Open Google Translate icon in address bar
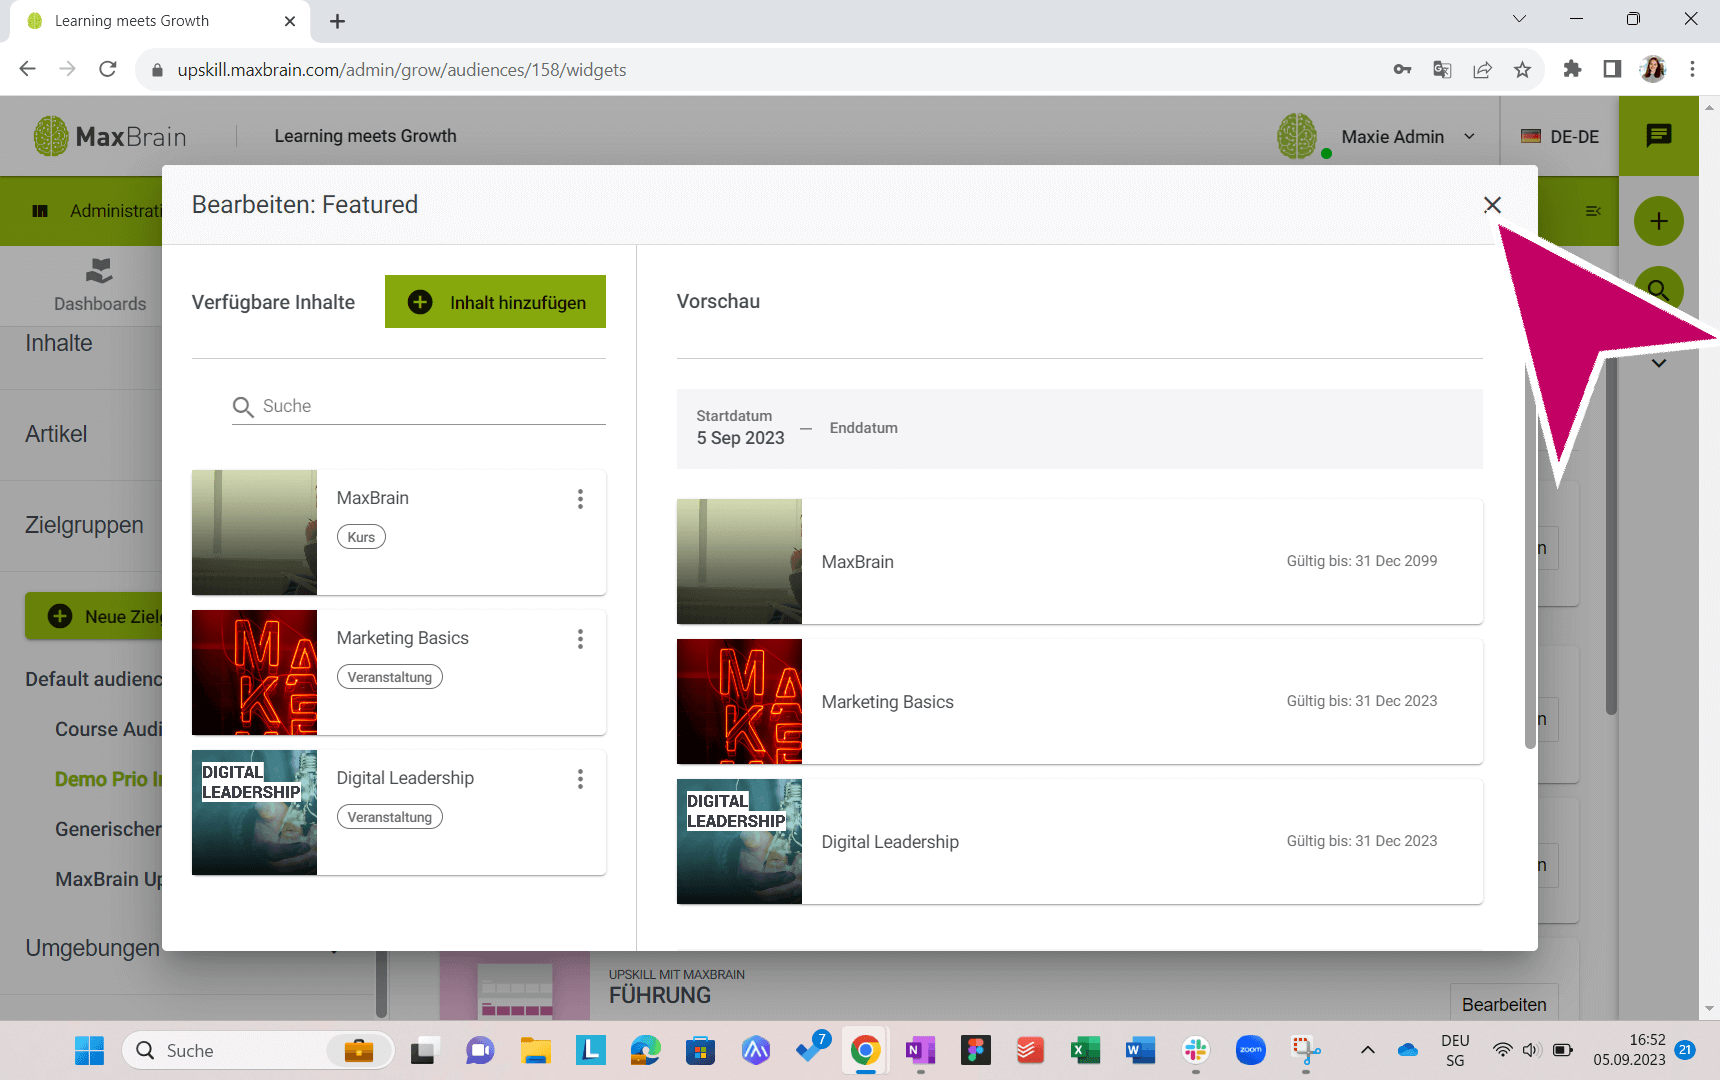The image size is (1720, 1080). pos(1442,69)
